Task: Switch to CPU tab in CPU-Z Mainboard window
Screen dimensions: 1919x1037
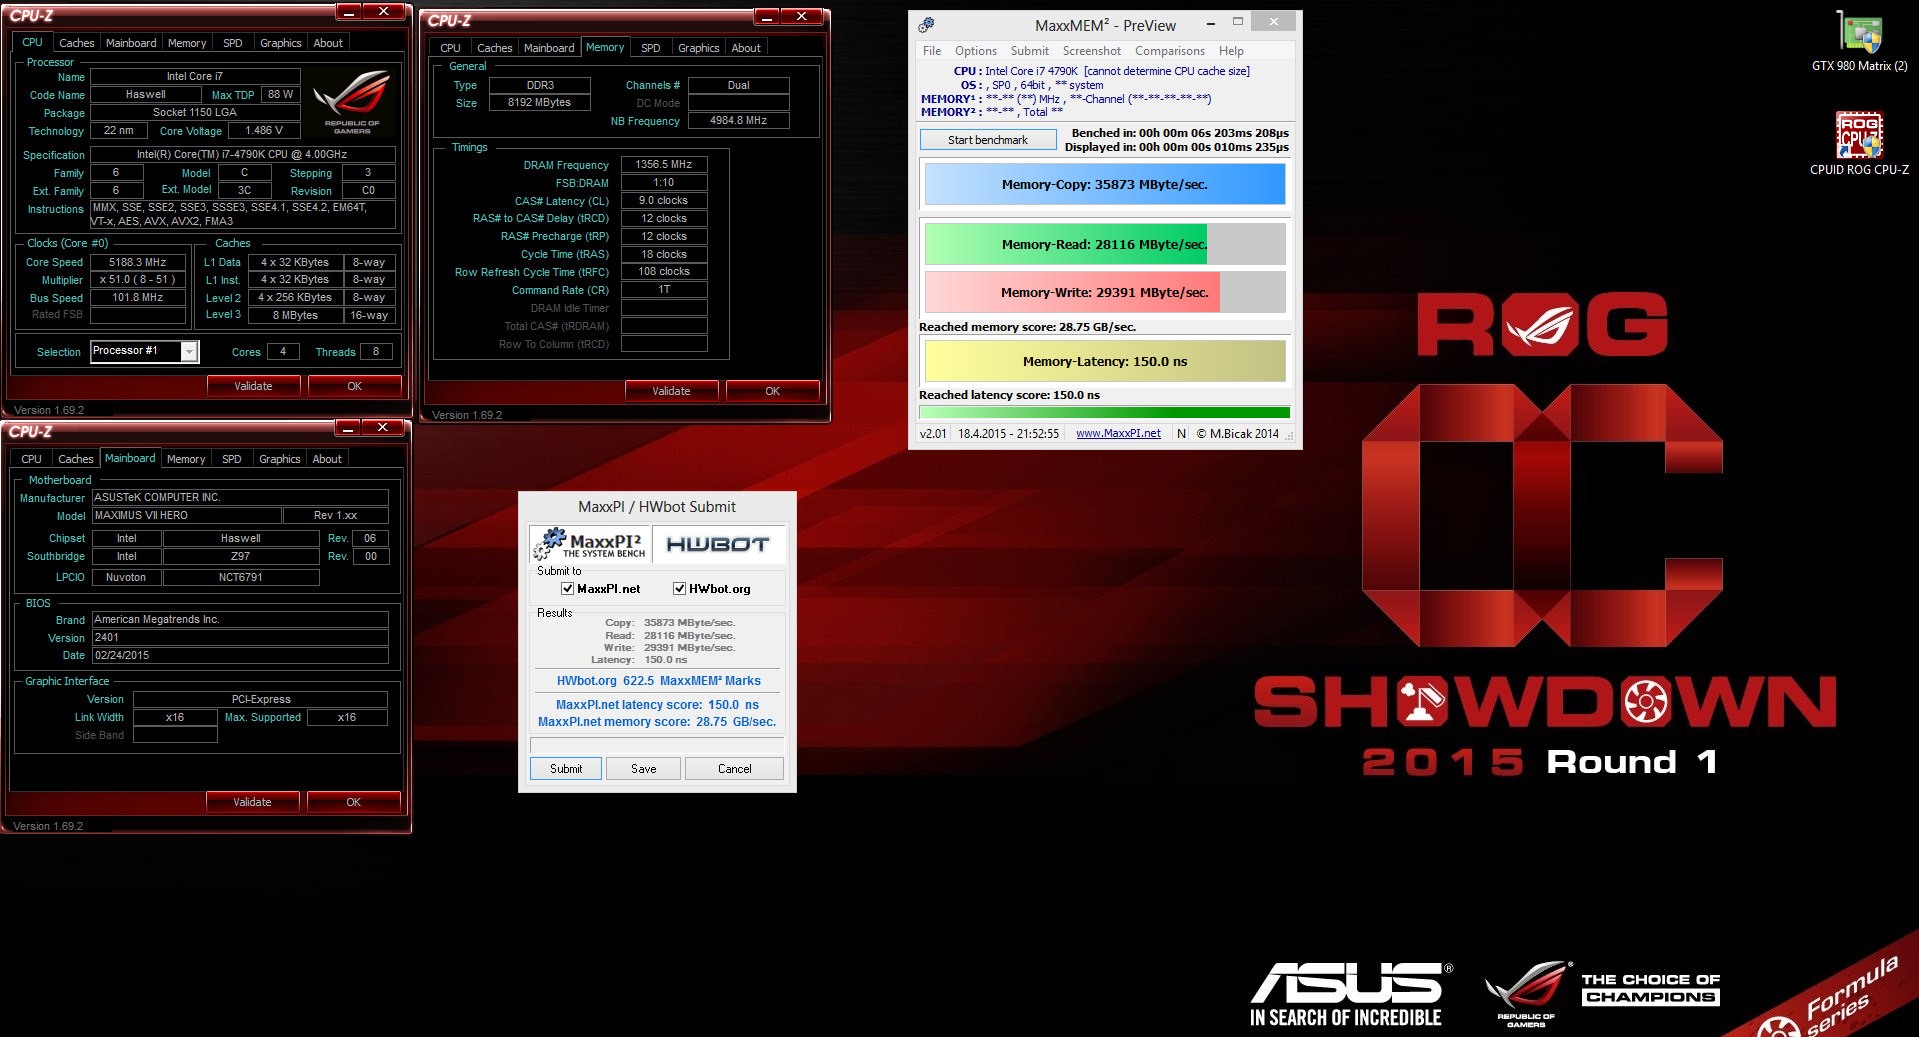Action: coord(32,459)
